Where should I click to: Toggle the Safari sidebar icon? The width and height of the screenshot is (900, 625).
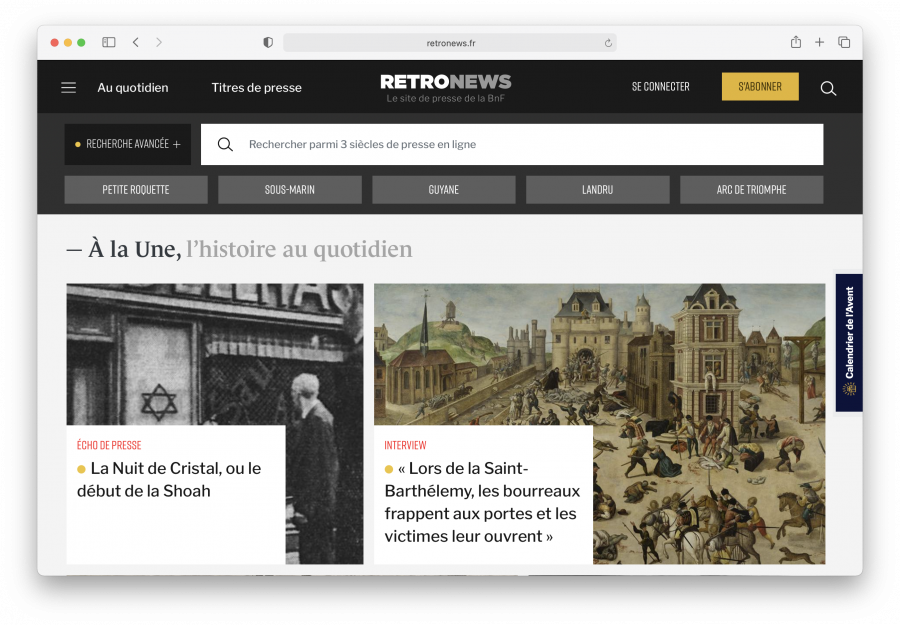pos(108,42)
